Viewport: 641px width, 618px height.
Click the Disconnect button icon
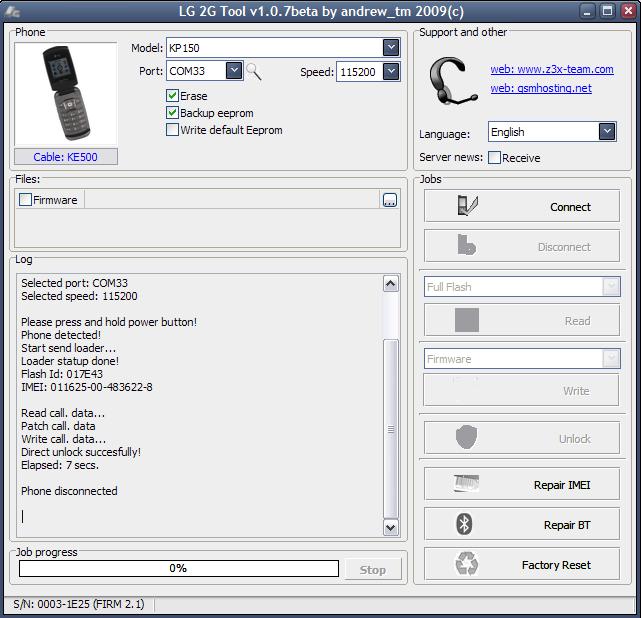(x=466, y=245)
